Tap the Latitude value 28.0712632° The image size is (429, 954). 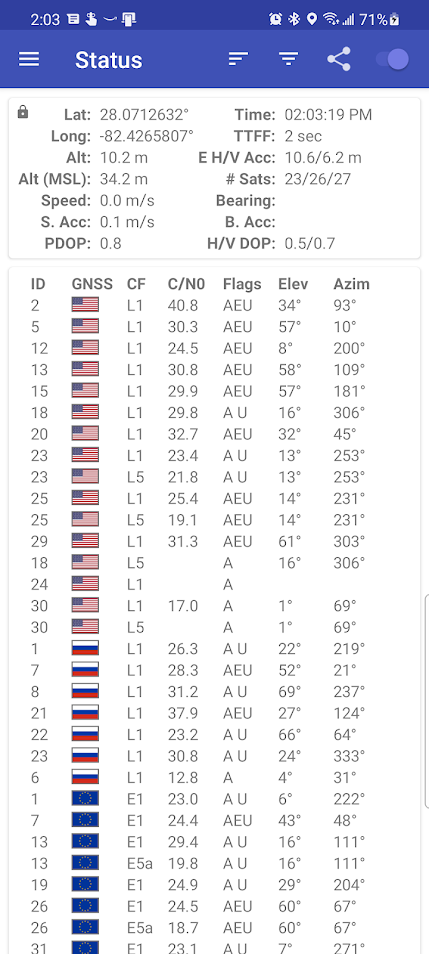[144, 114]
